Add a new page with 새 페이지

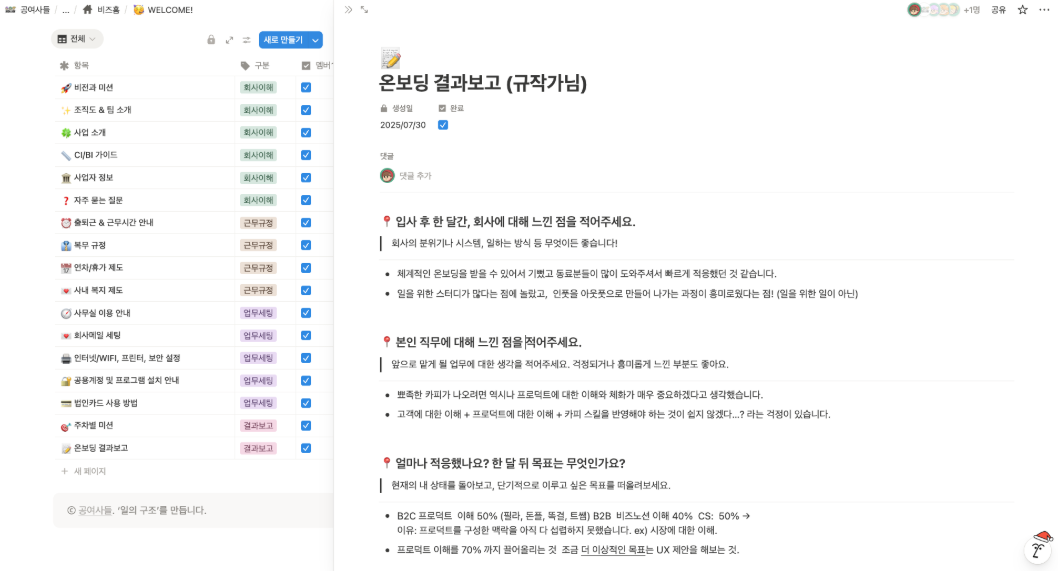83,471
